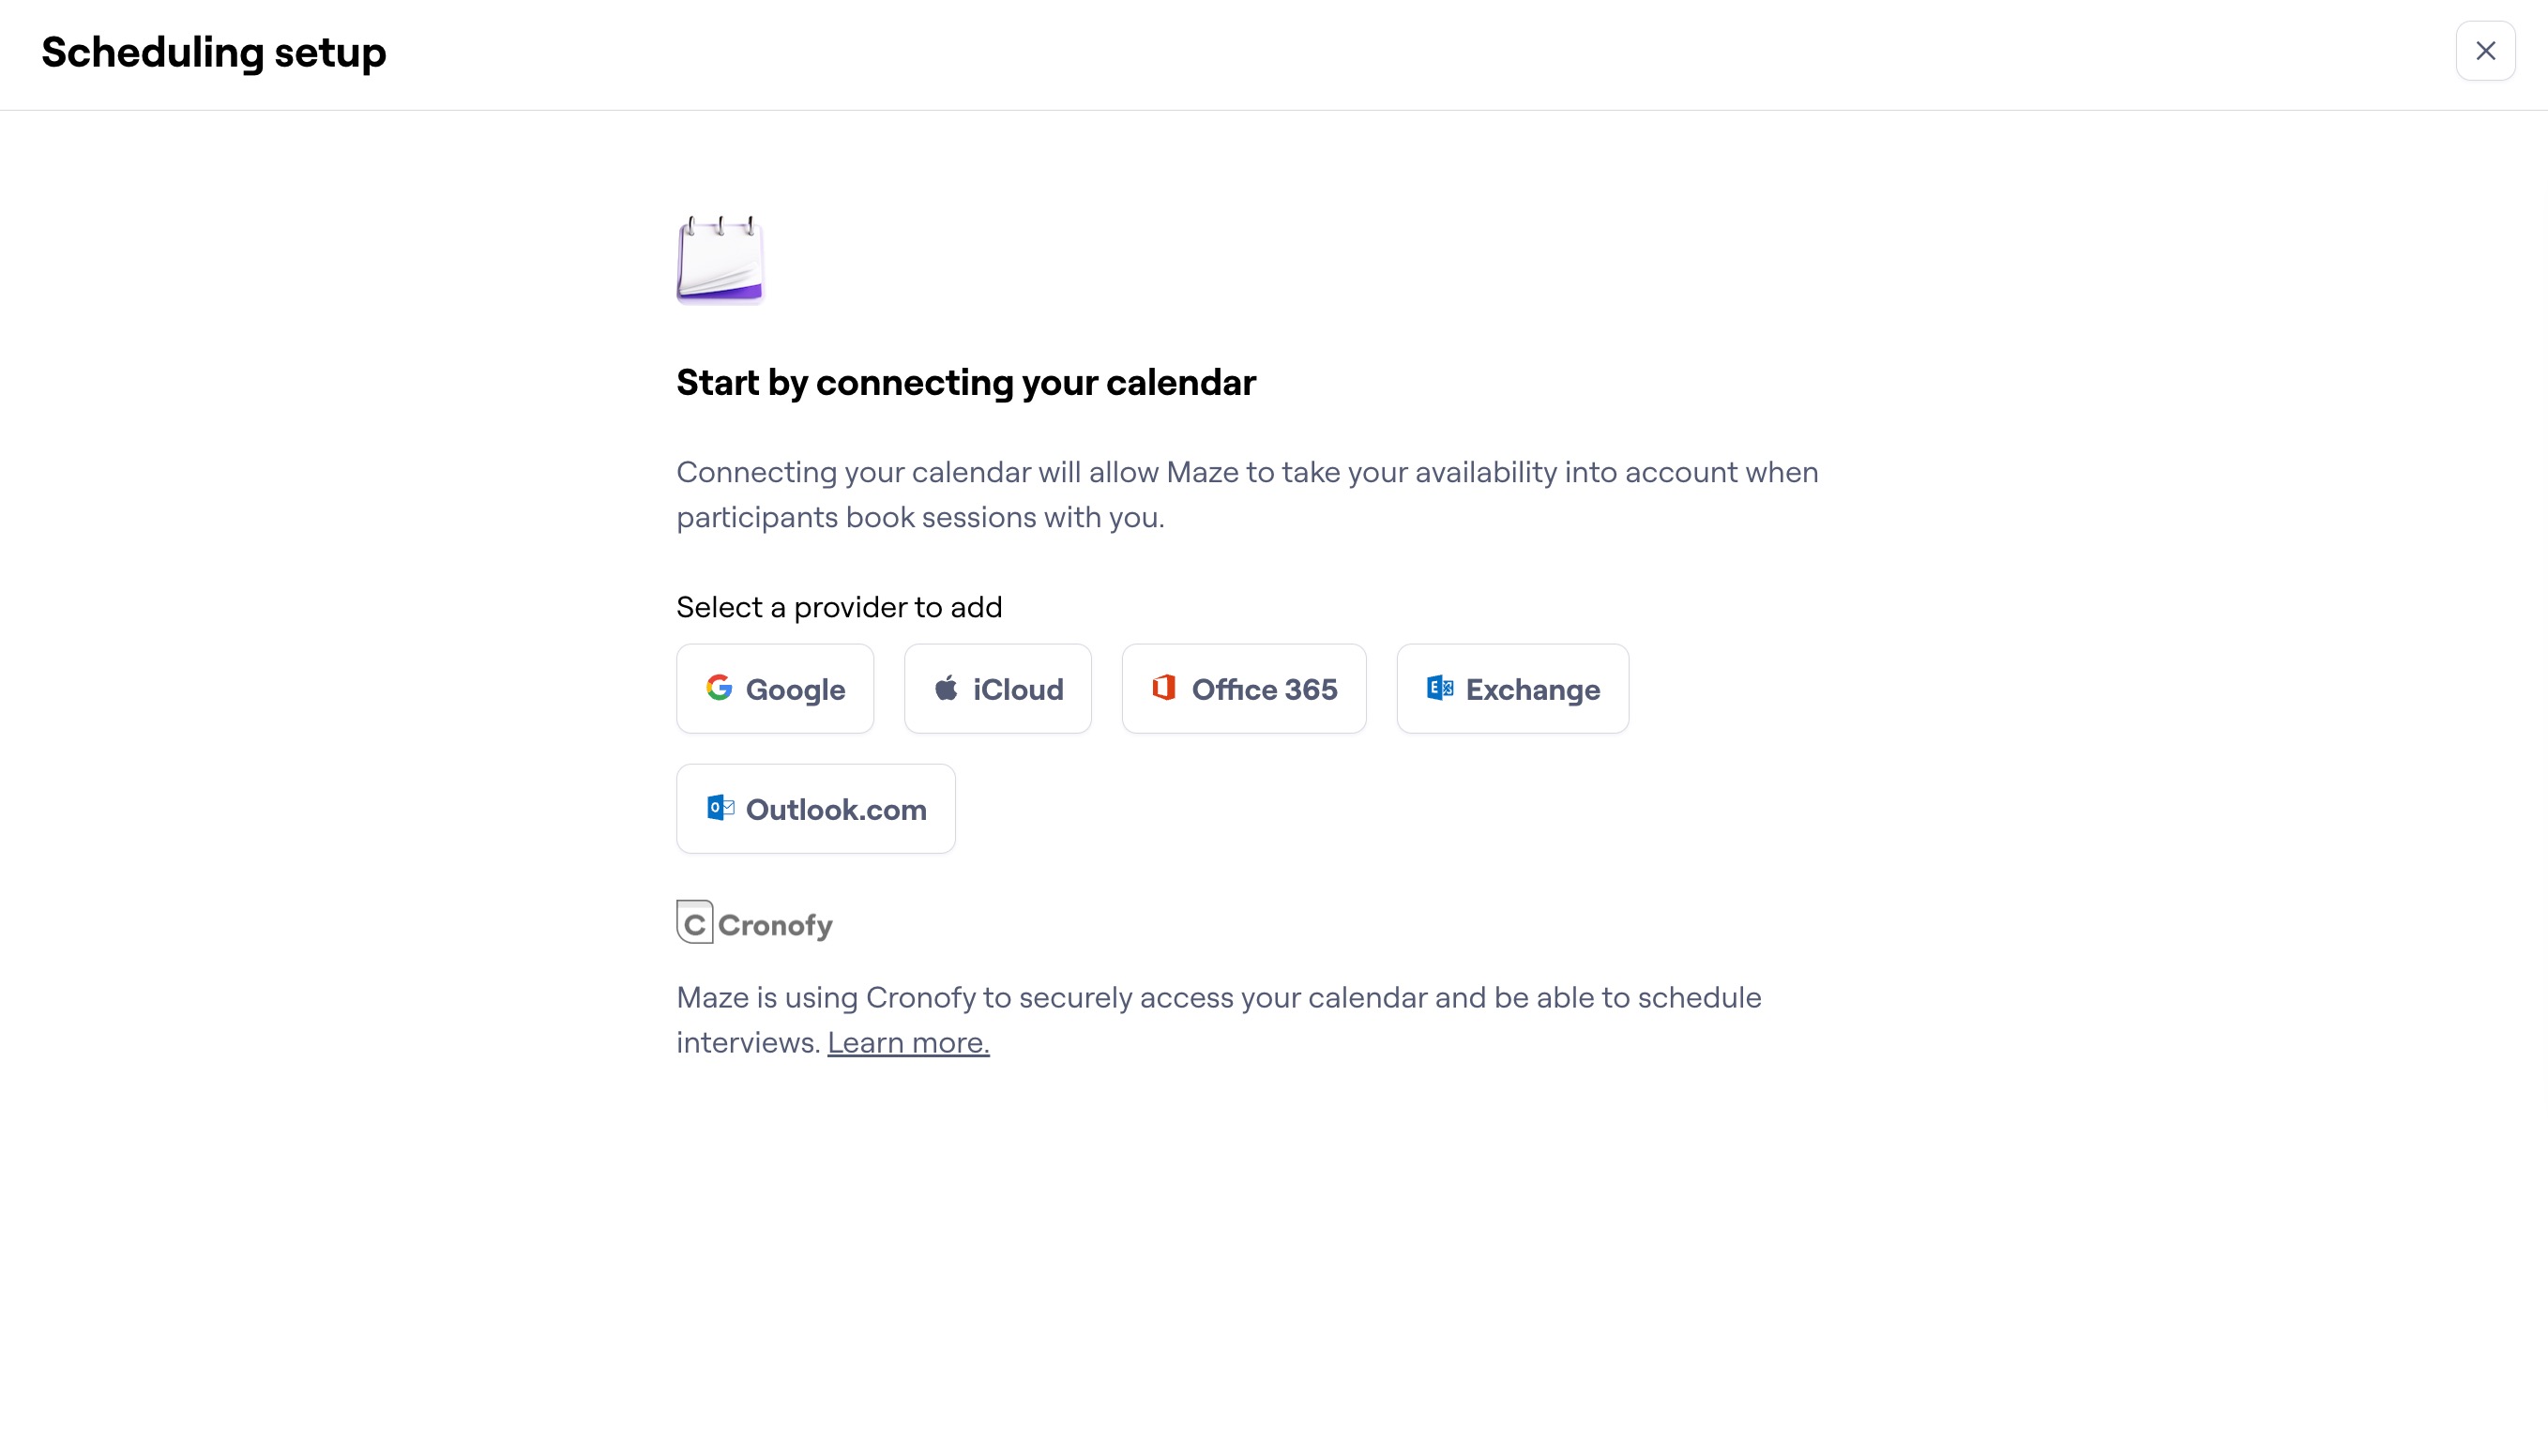Screen dimensions: 2548x1456
Task: Click the Select a provider to add label
Action: [839, 606]
